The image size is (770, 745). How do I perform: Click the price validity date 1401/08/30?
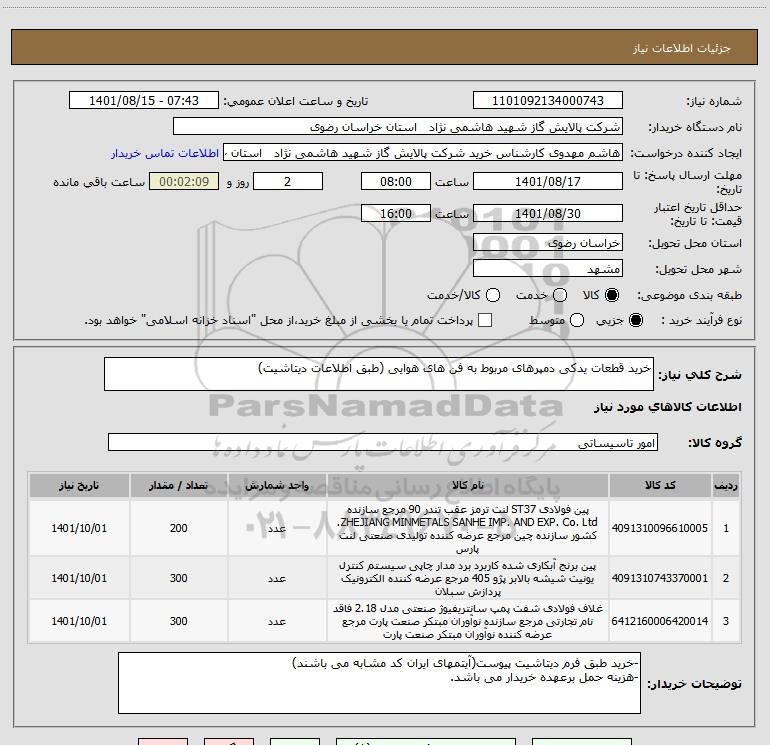click(547, 214)
